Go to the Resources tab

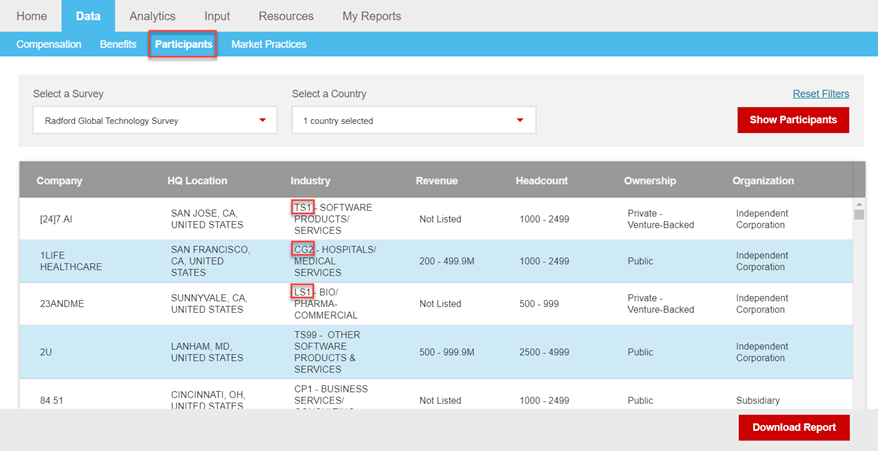[286, 16]
